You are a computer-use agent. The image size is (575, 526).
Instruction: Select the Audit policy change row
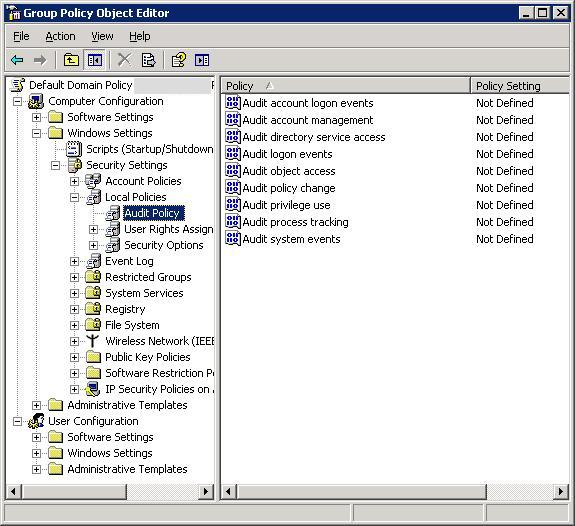coord(289,188)
